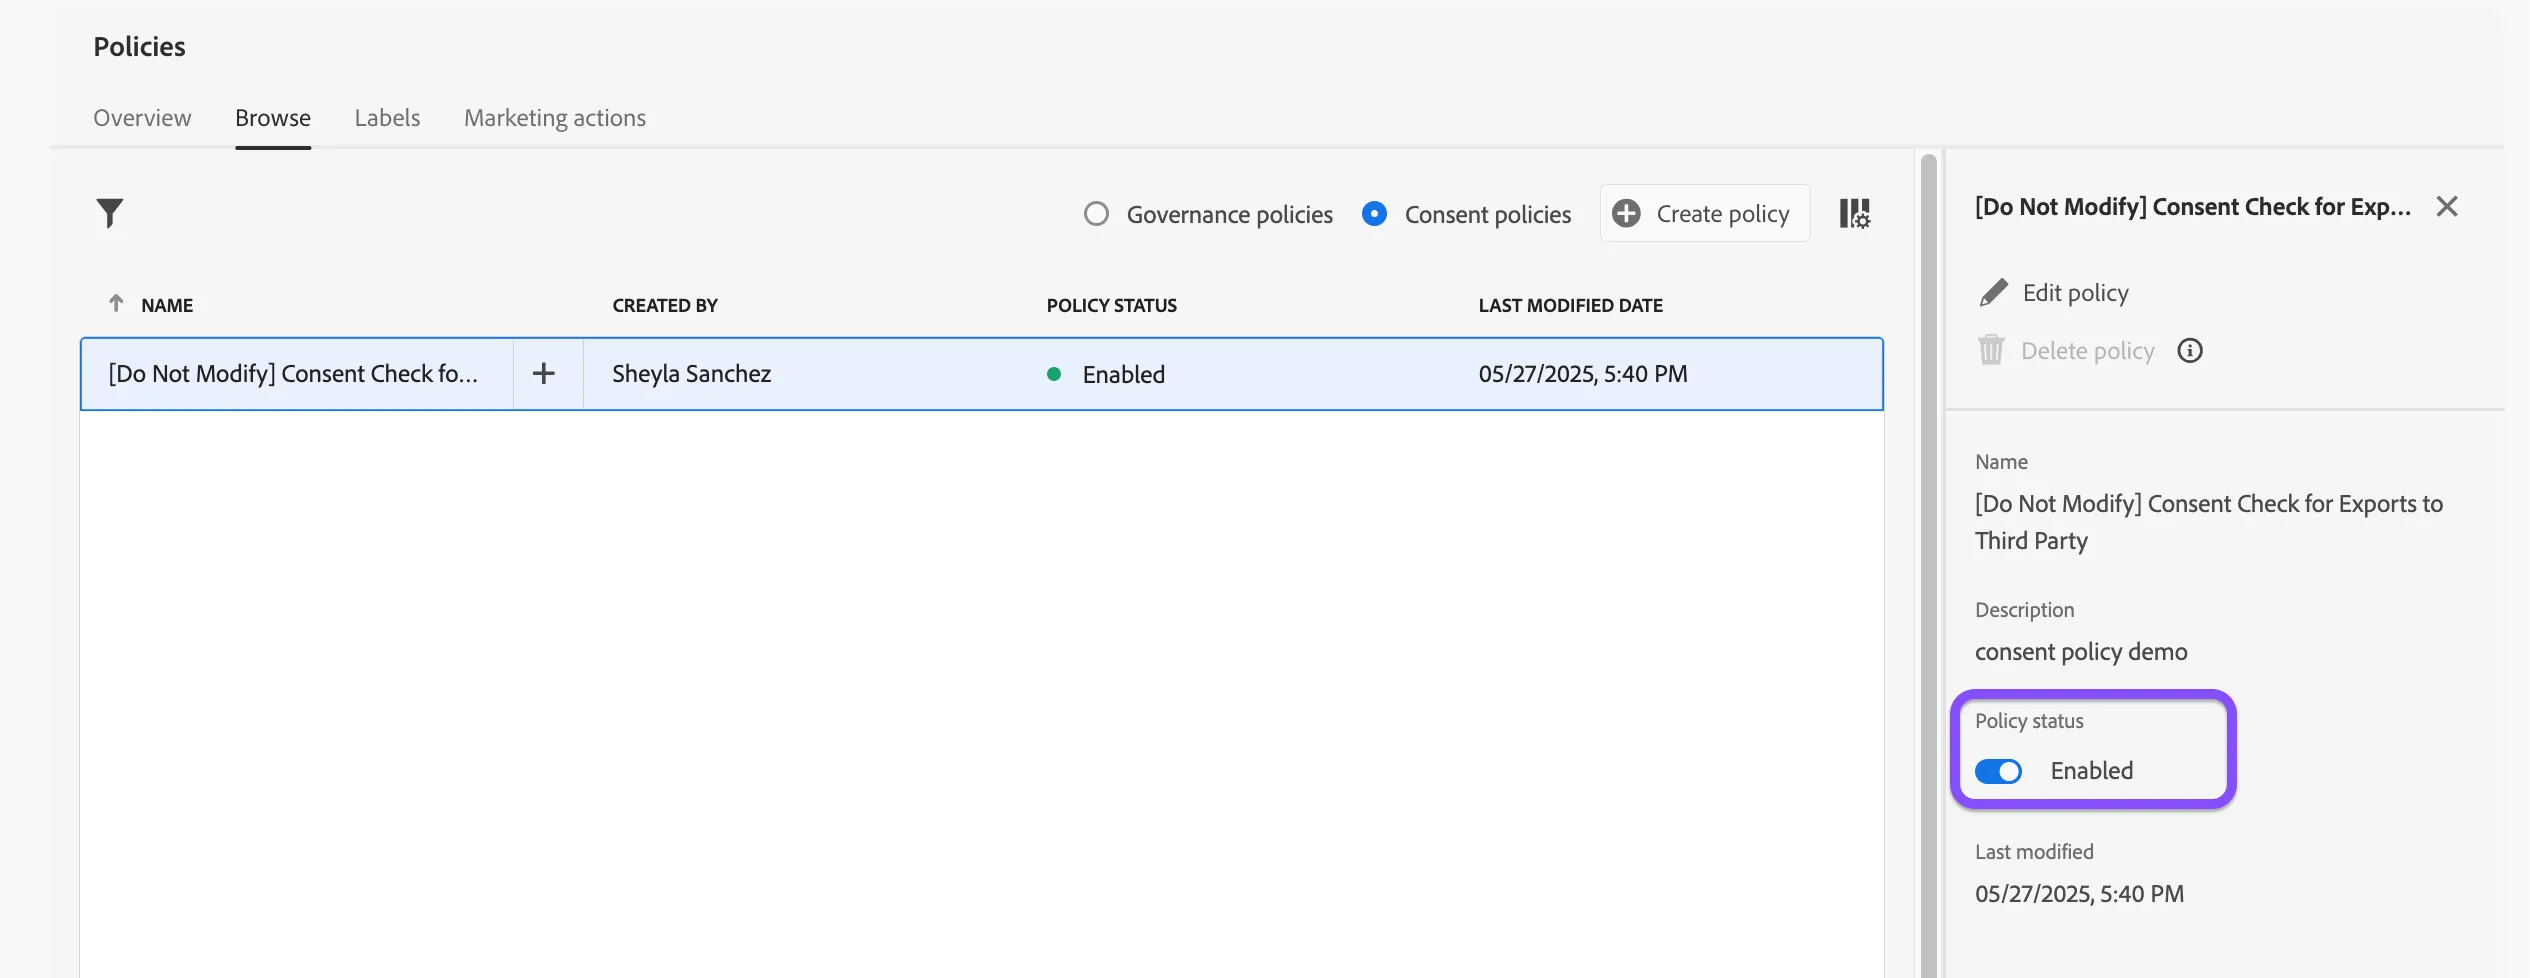The height and width of the screenshot is (978, 2530).
Task: Sort by the NAME column arrow
Action: pyautogui.click(x=116, y=303)
